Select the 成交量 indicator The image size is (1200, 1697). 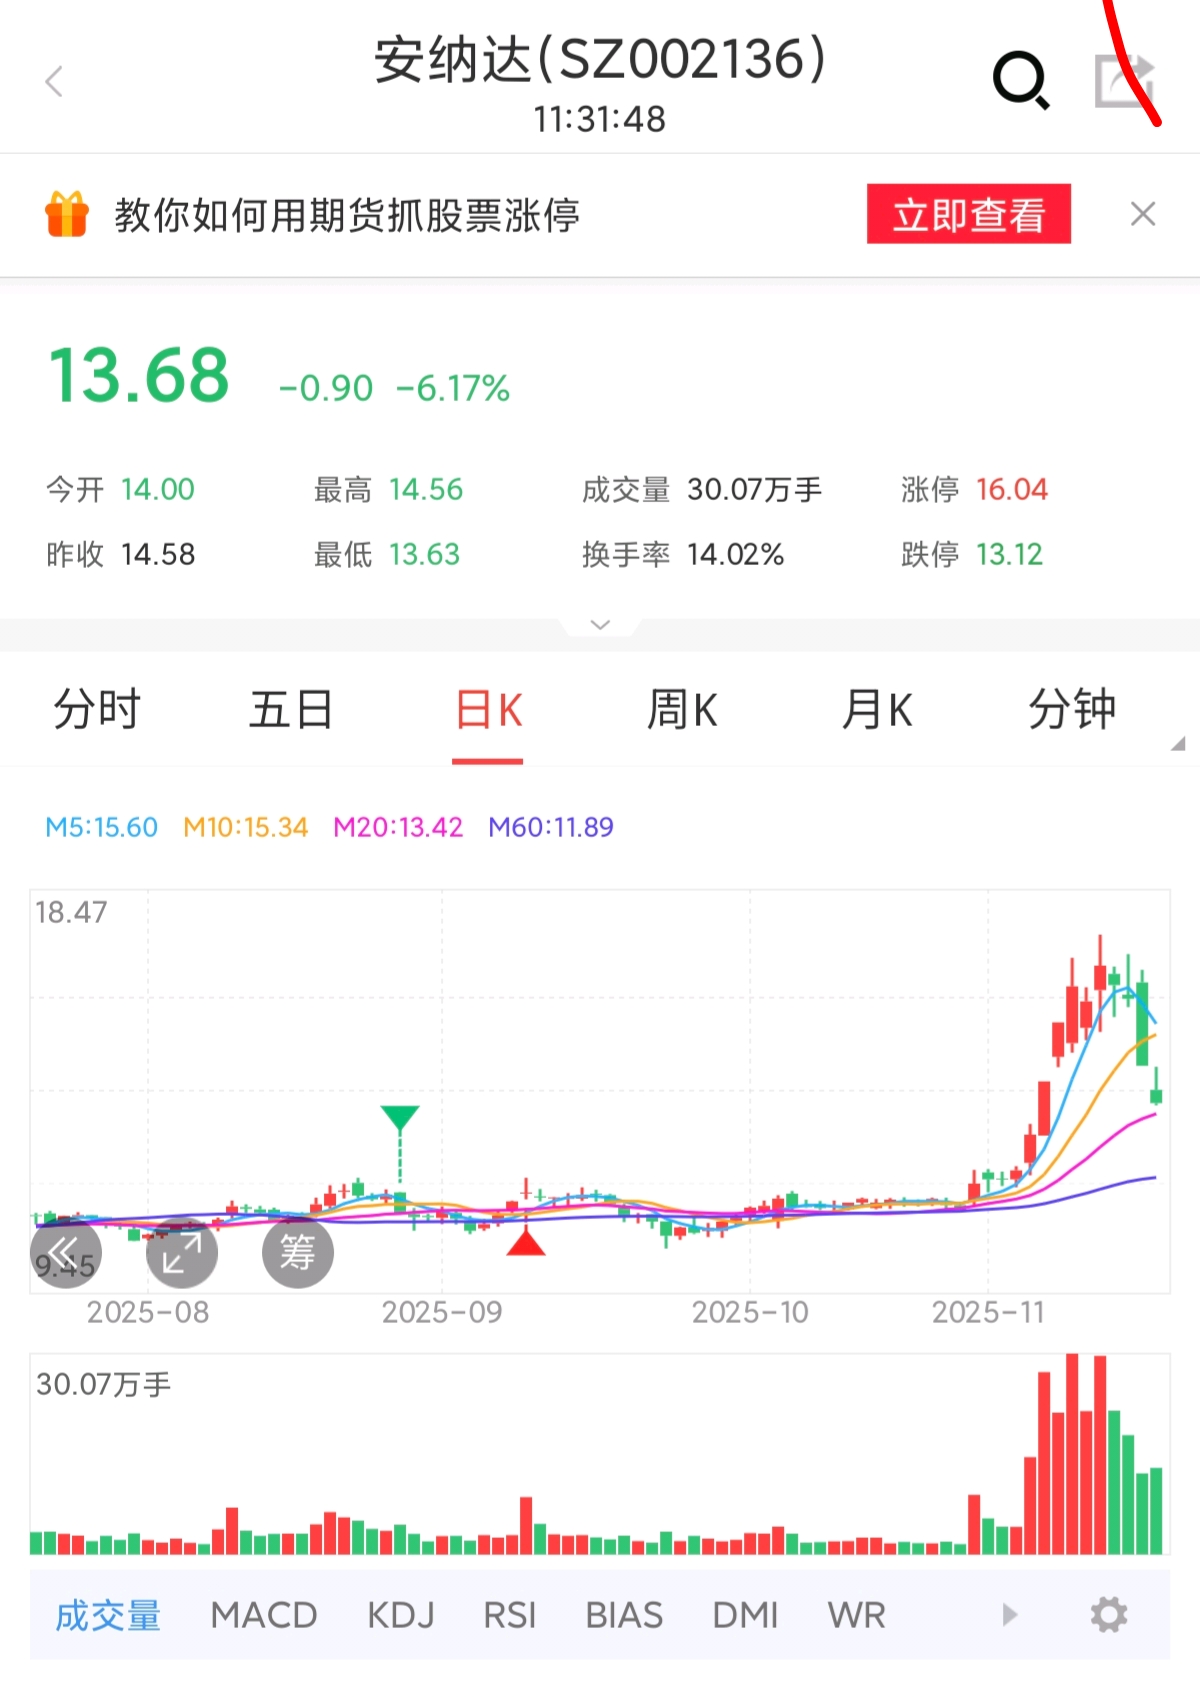pos(108,1615)
